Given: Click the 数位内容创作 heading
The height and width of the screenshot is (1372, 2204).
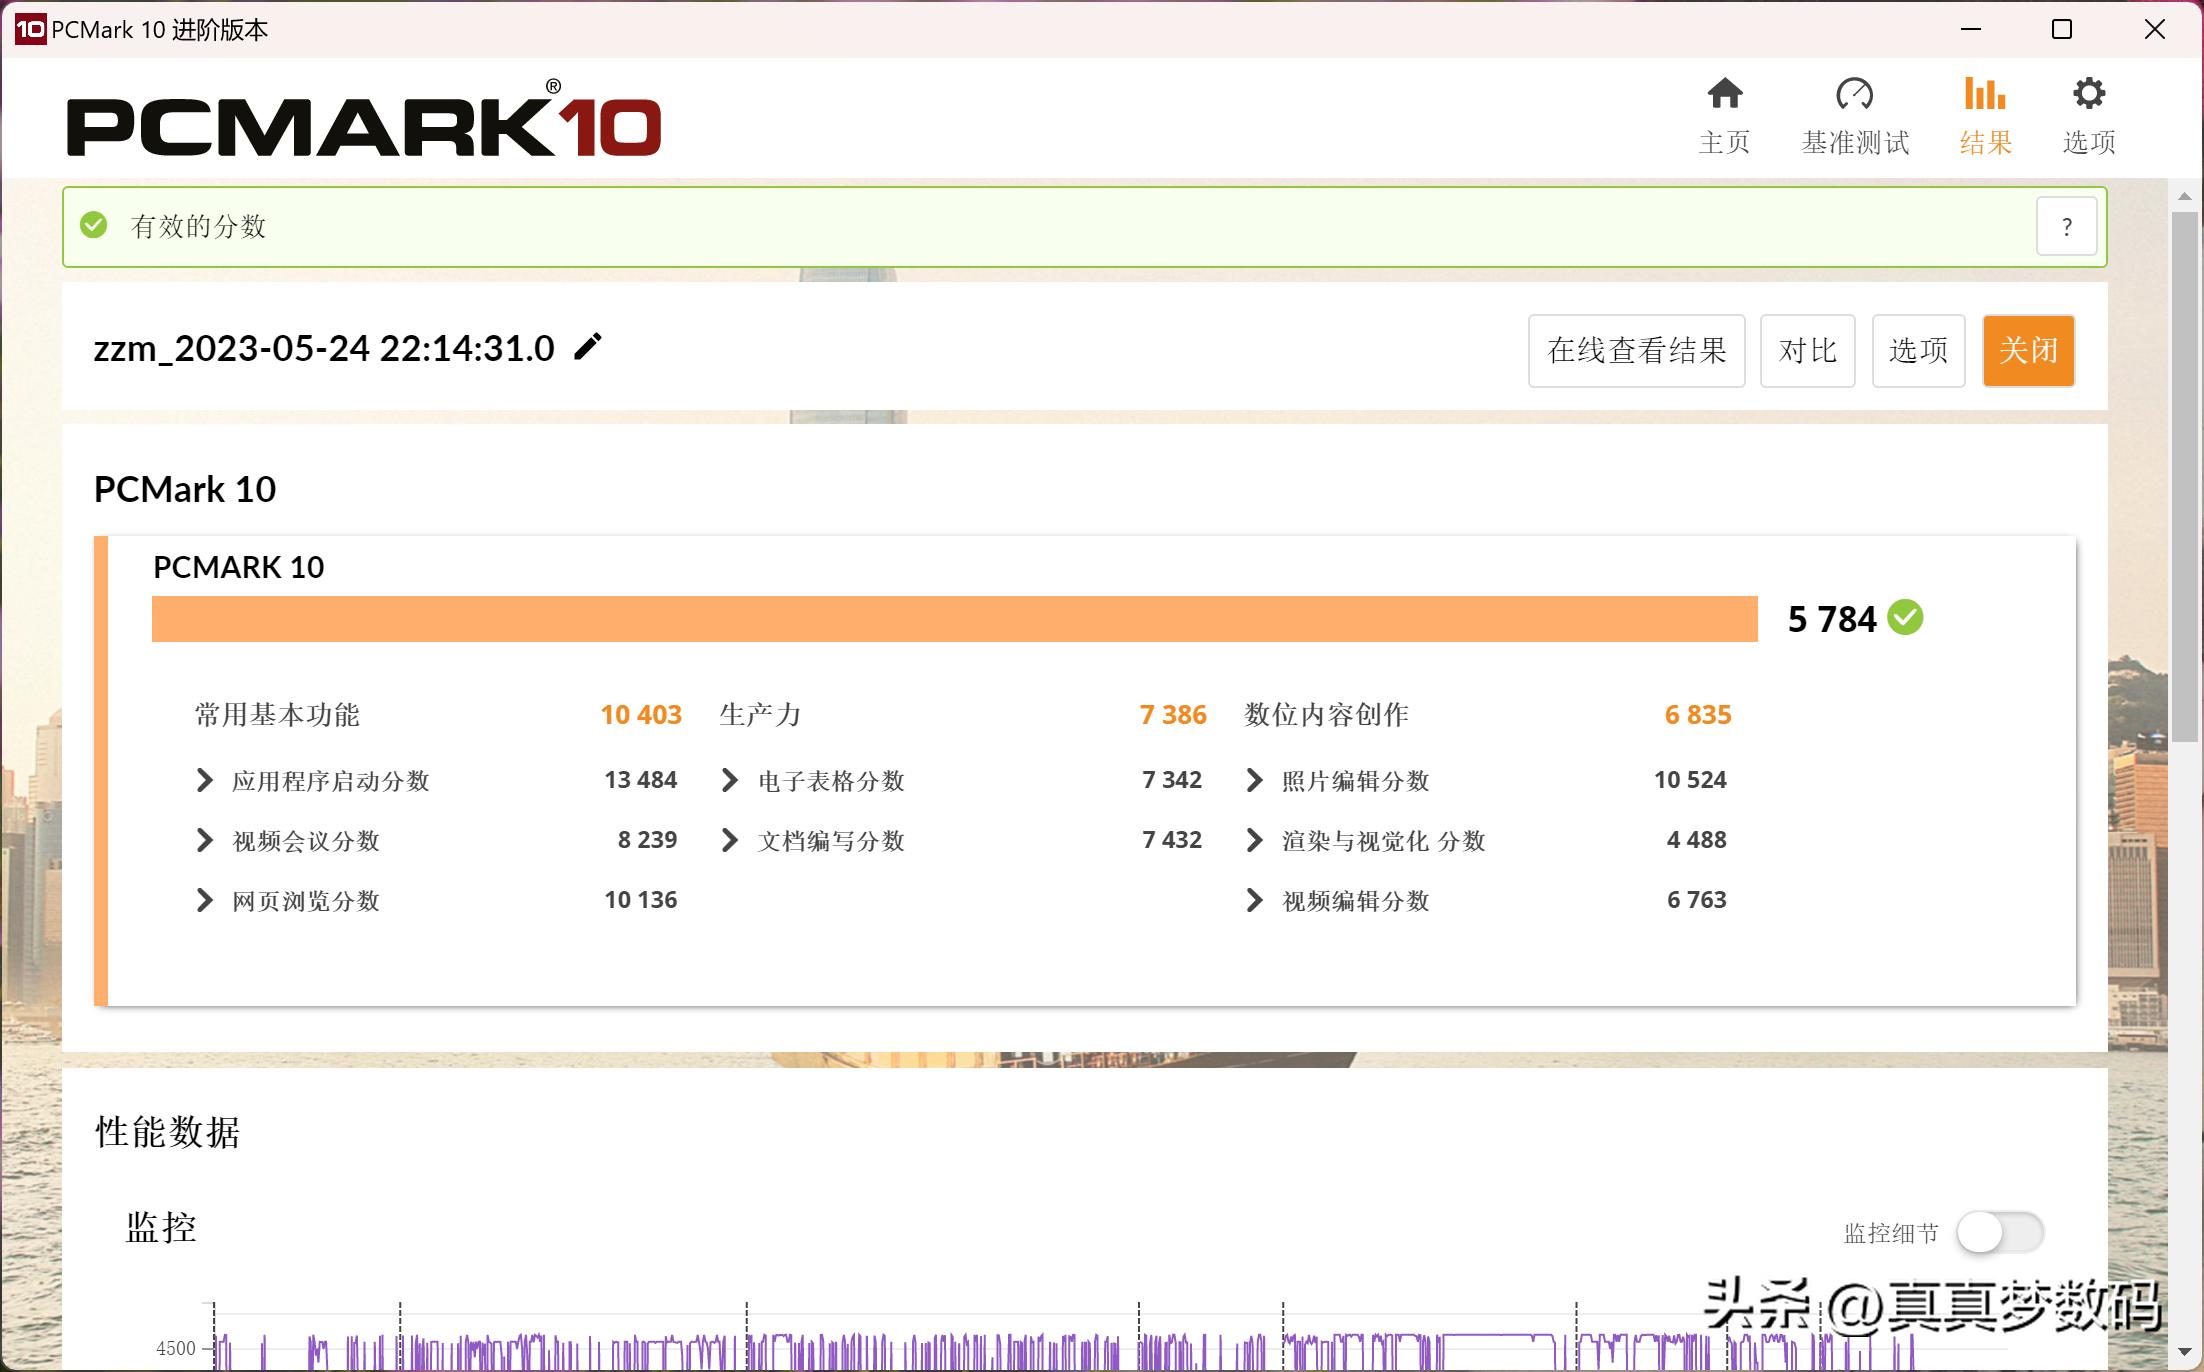Looking at the screenshot, I should click(x=1326, y=715).
